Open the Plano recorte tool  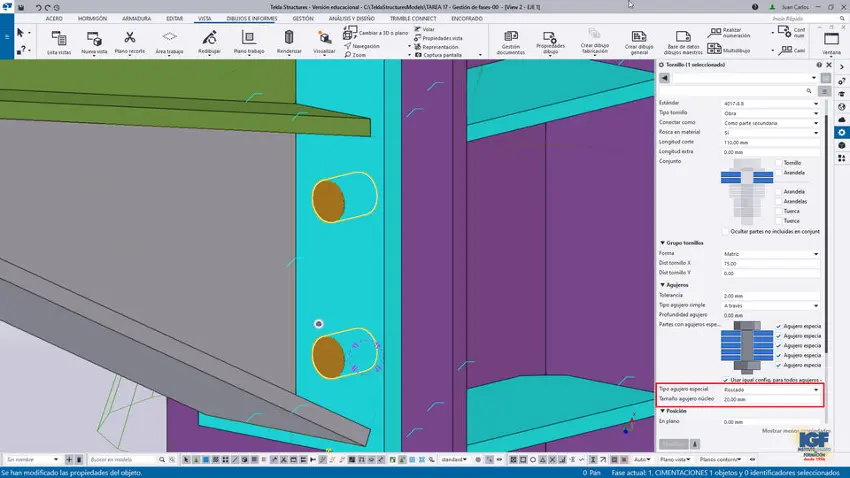click(129, 40)
